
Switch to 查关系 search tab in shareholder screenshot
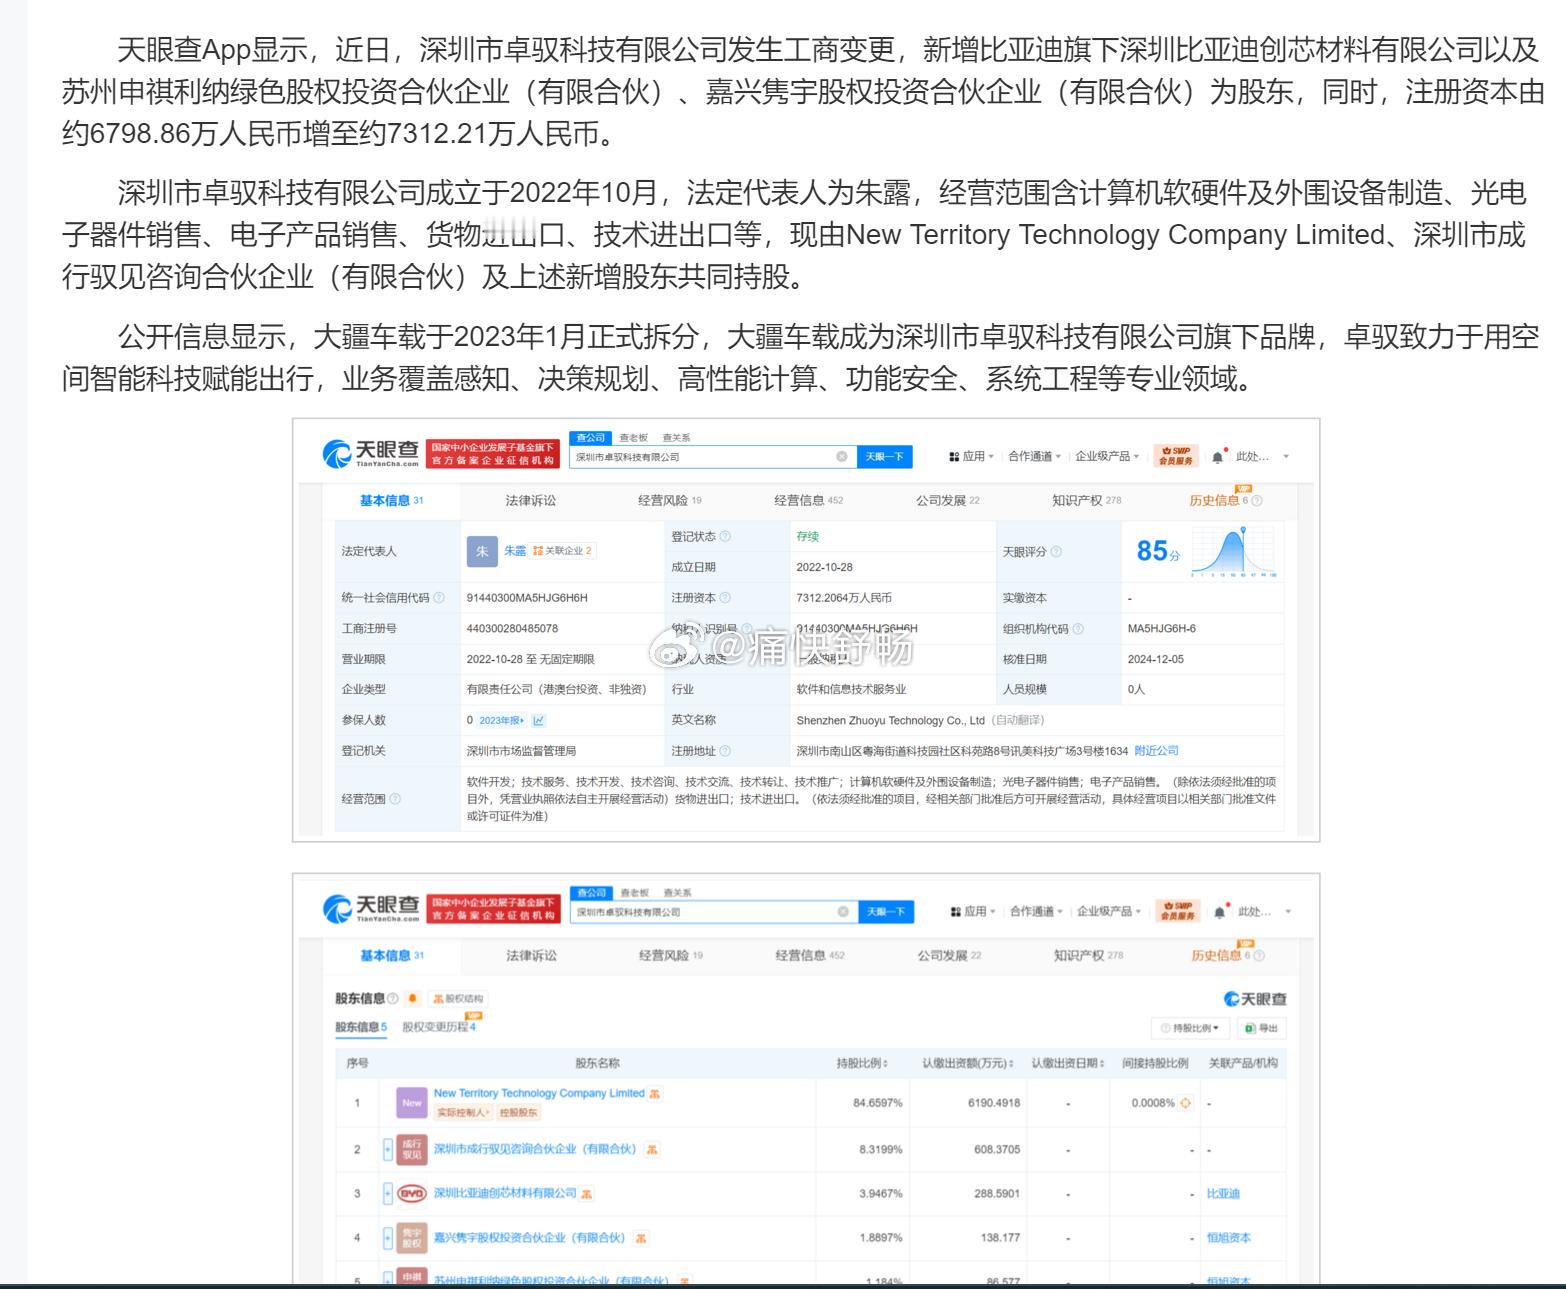pos(678,893)
